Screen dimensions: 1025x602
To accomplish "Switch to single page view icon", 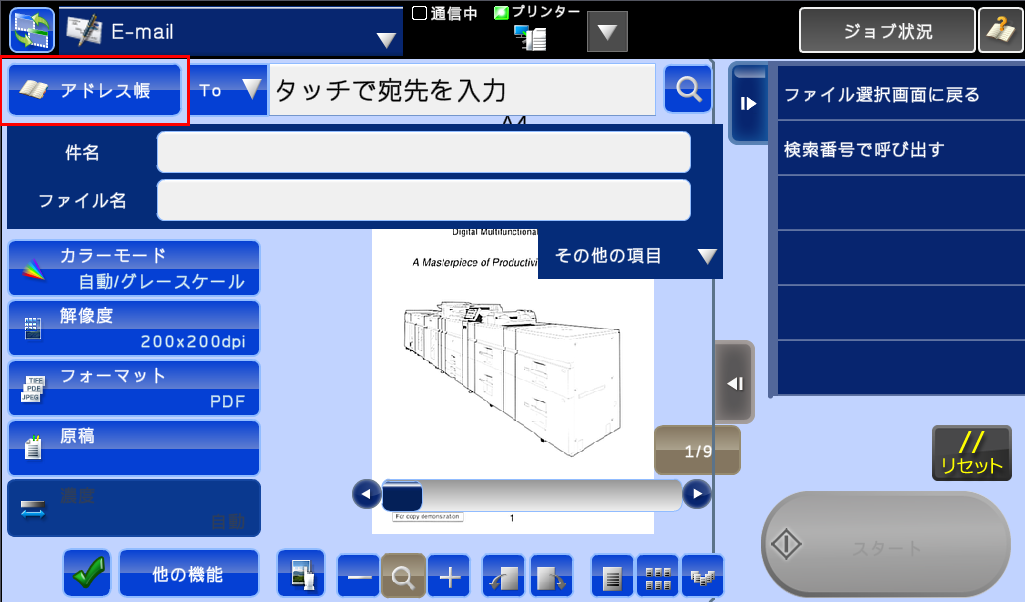I will (x=612, y=576).
